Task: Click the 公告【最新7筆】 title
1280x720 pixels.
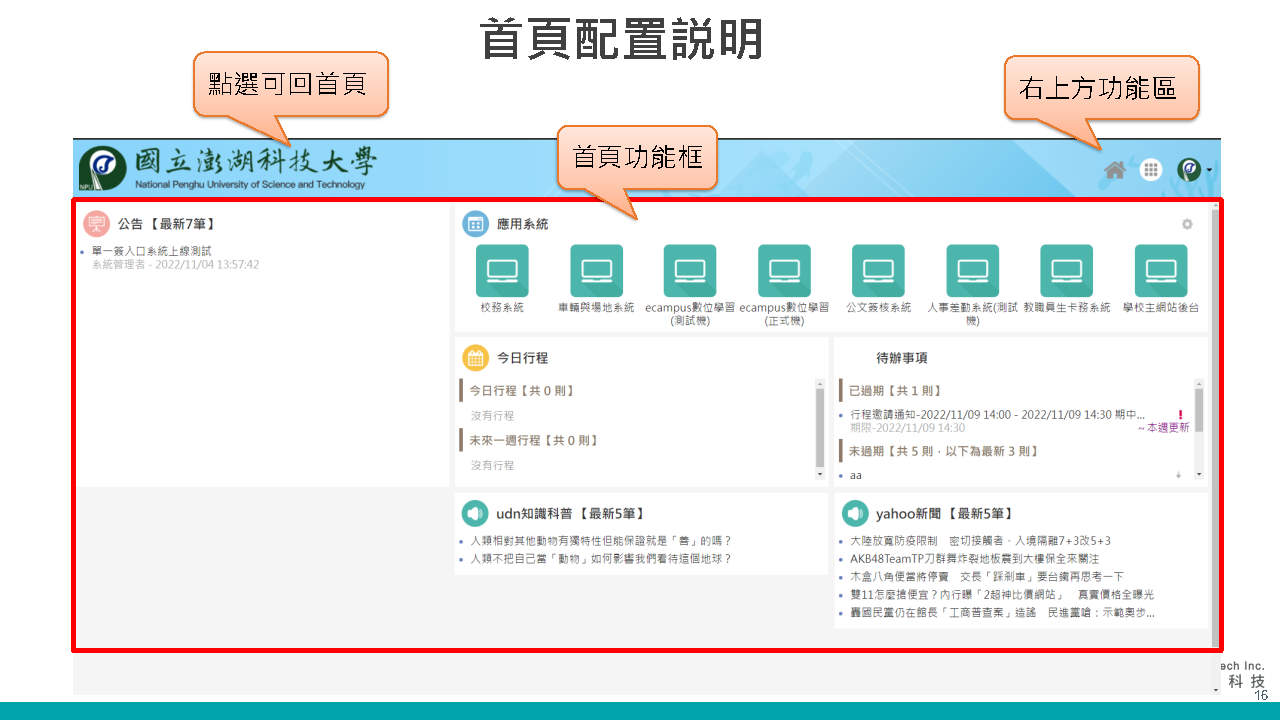Action: pos(166,224)
